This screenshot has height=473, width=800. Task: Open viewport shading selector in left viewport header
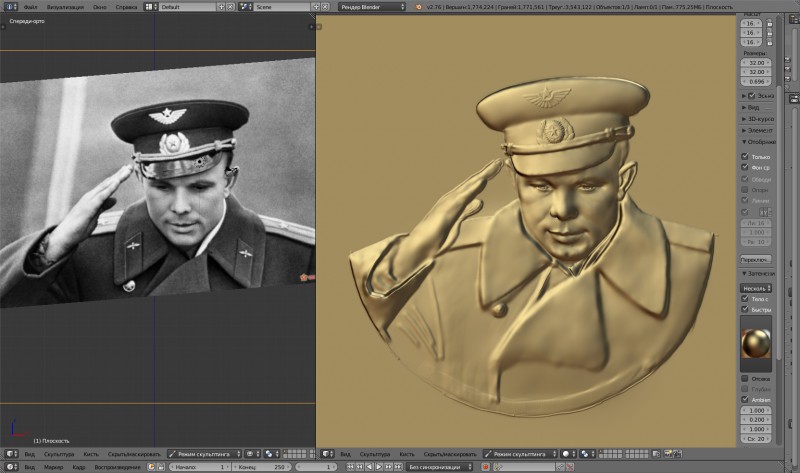click(x=252, y=454)
